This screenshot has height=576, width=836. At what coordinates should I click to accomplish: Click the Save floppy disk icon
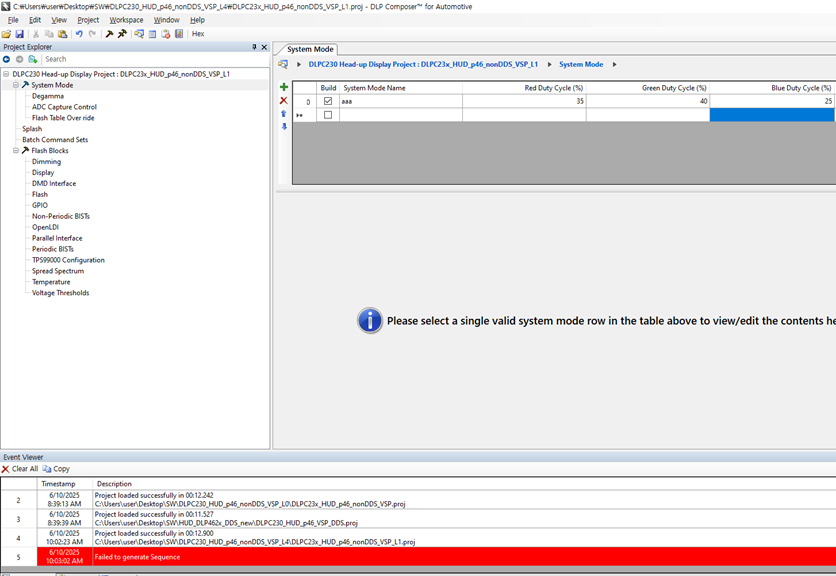[20, 34]
